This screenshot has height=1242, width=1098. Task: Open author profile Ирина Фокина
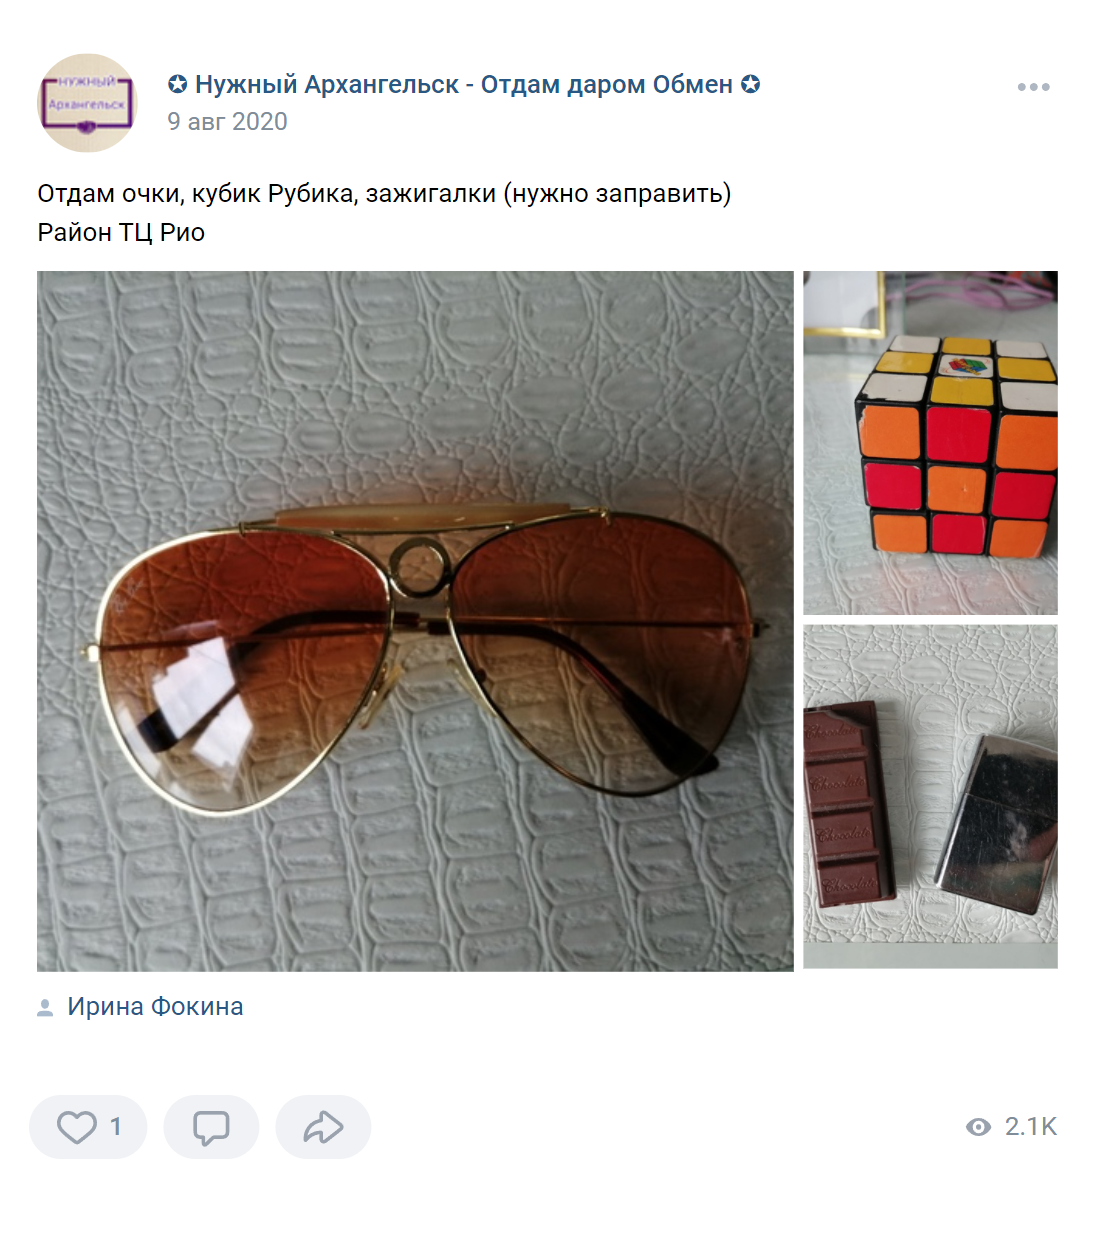point(155,1006)
